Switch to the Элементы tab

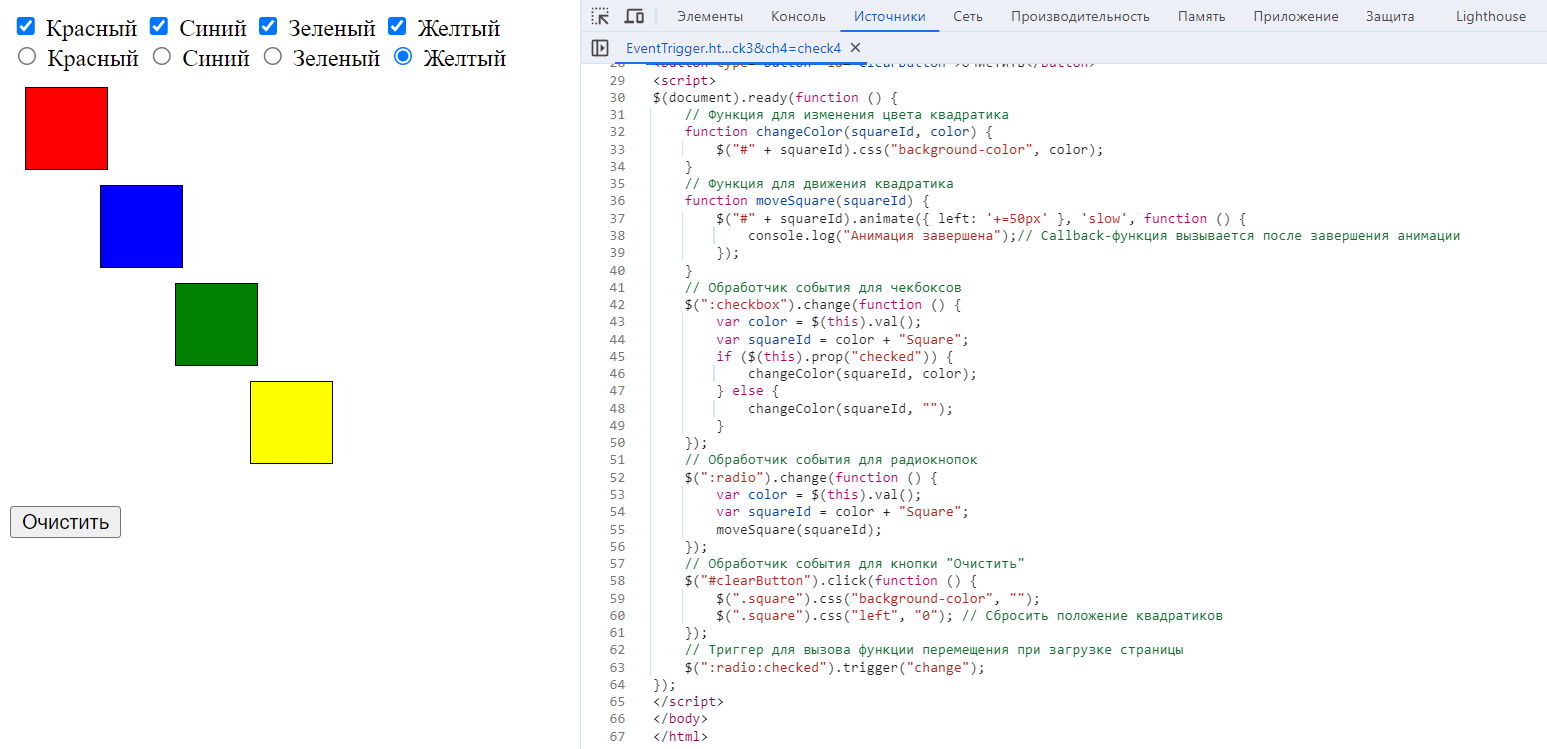click(710, 16)
